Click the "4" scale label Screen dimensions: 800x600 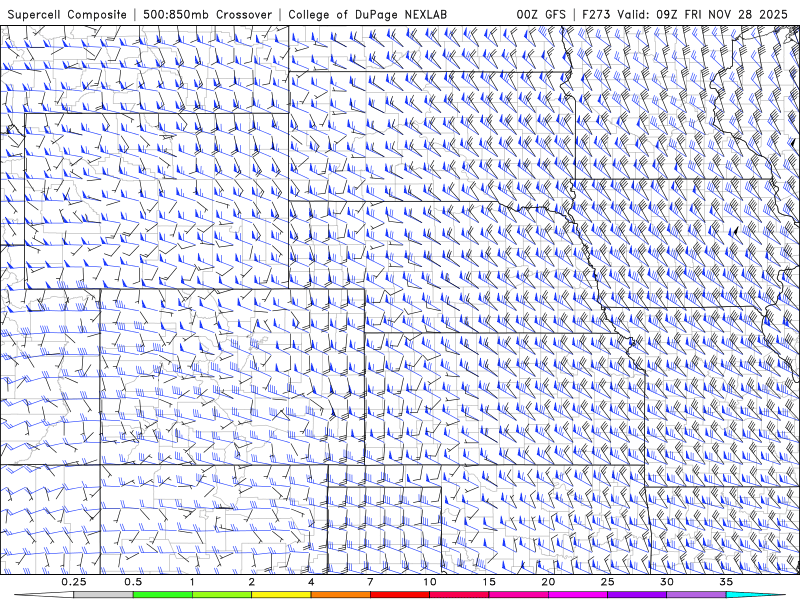tap(311, 582)
